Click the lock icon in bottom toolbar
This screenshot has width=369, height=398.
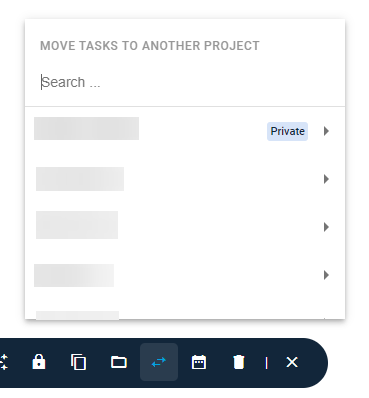(x=39, y=362)
